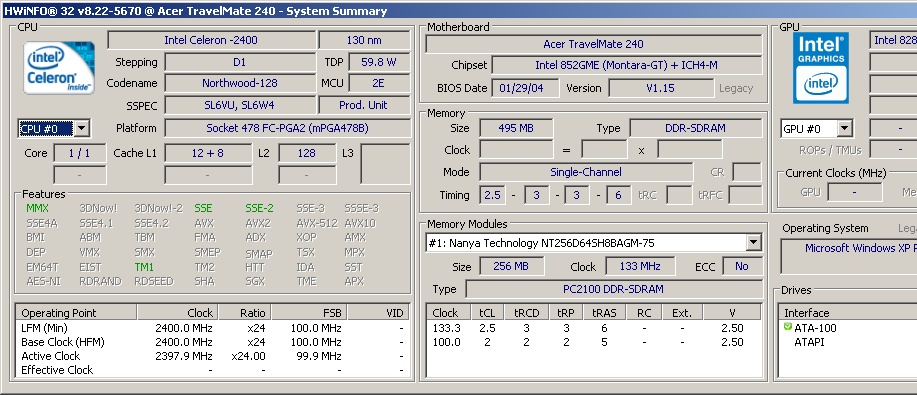The image size is (917, 395).
Task: Click the Interface column header in Drives
Action: 848,312
